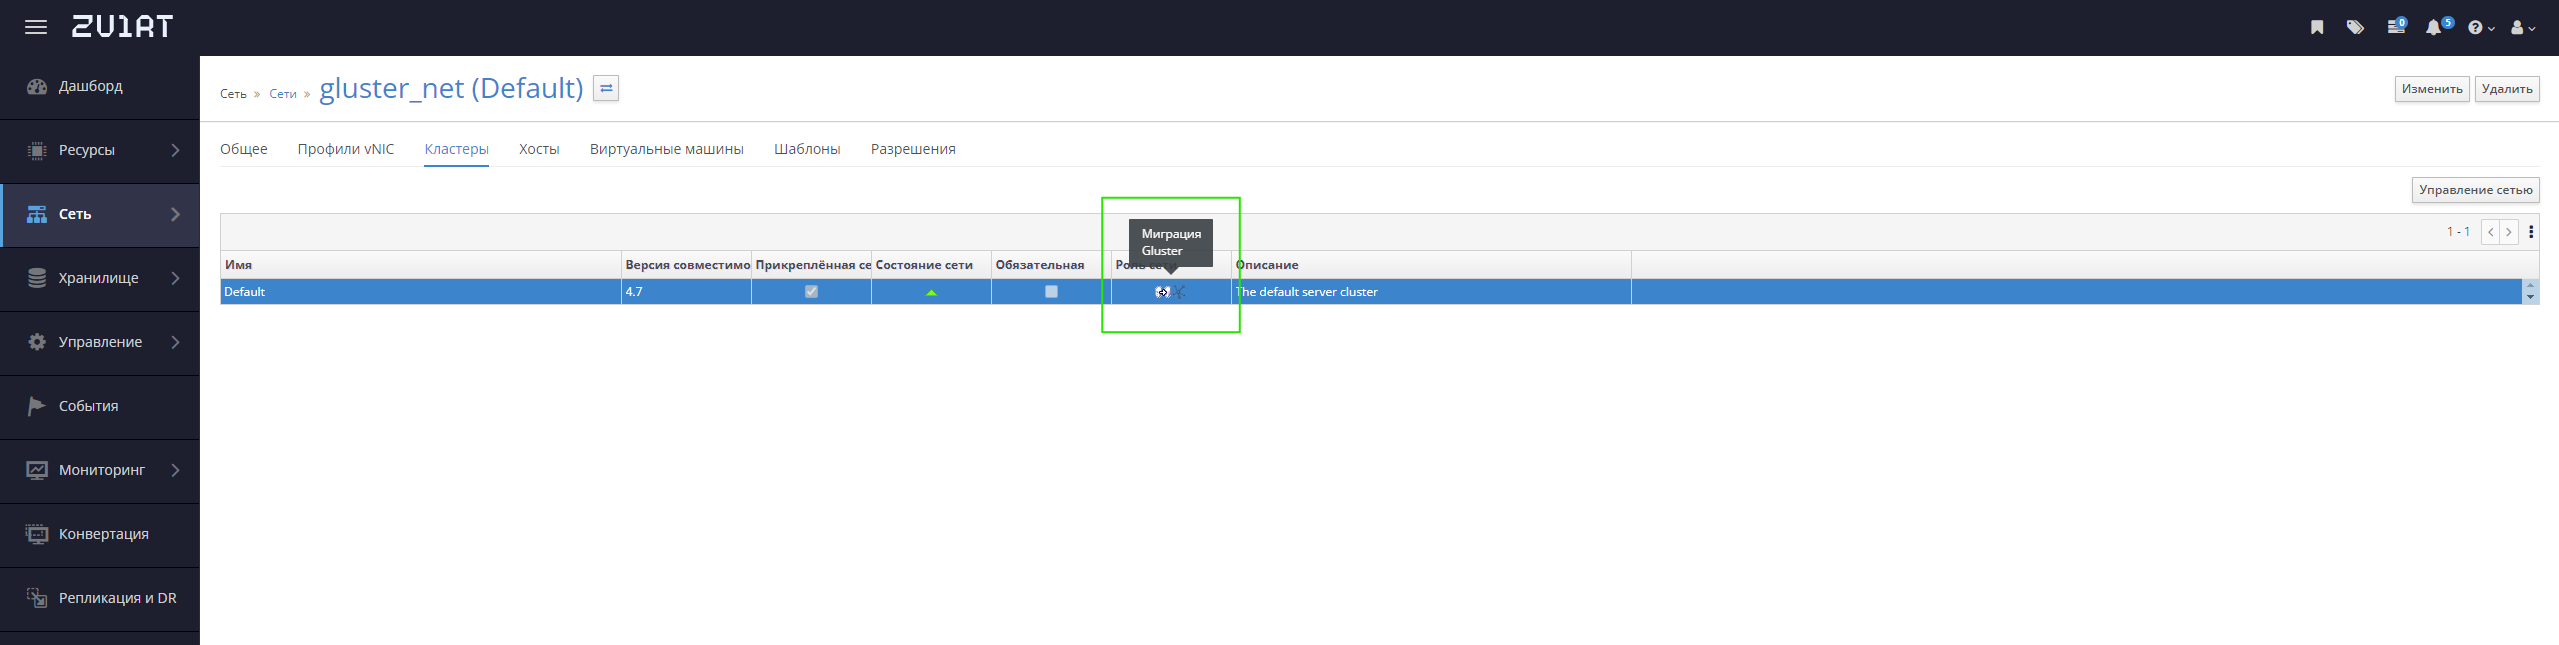Sort by the Описание column header

1431,265
